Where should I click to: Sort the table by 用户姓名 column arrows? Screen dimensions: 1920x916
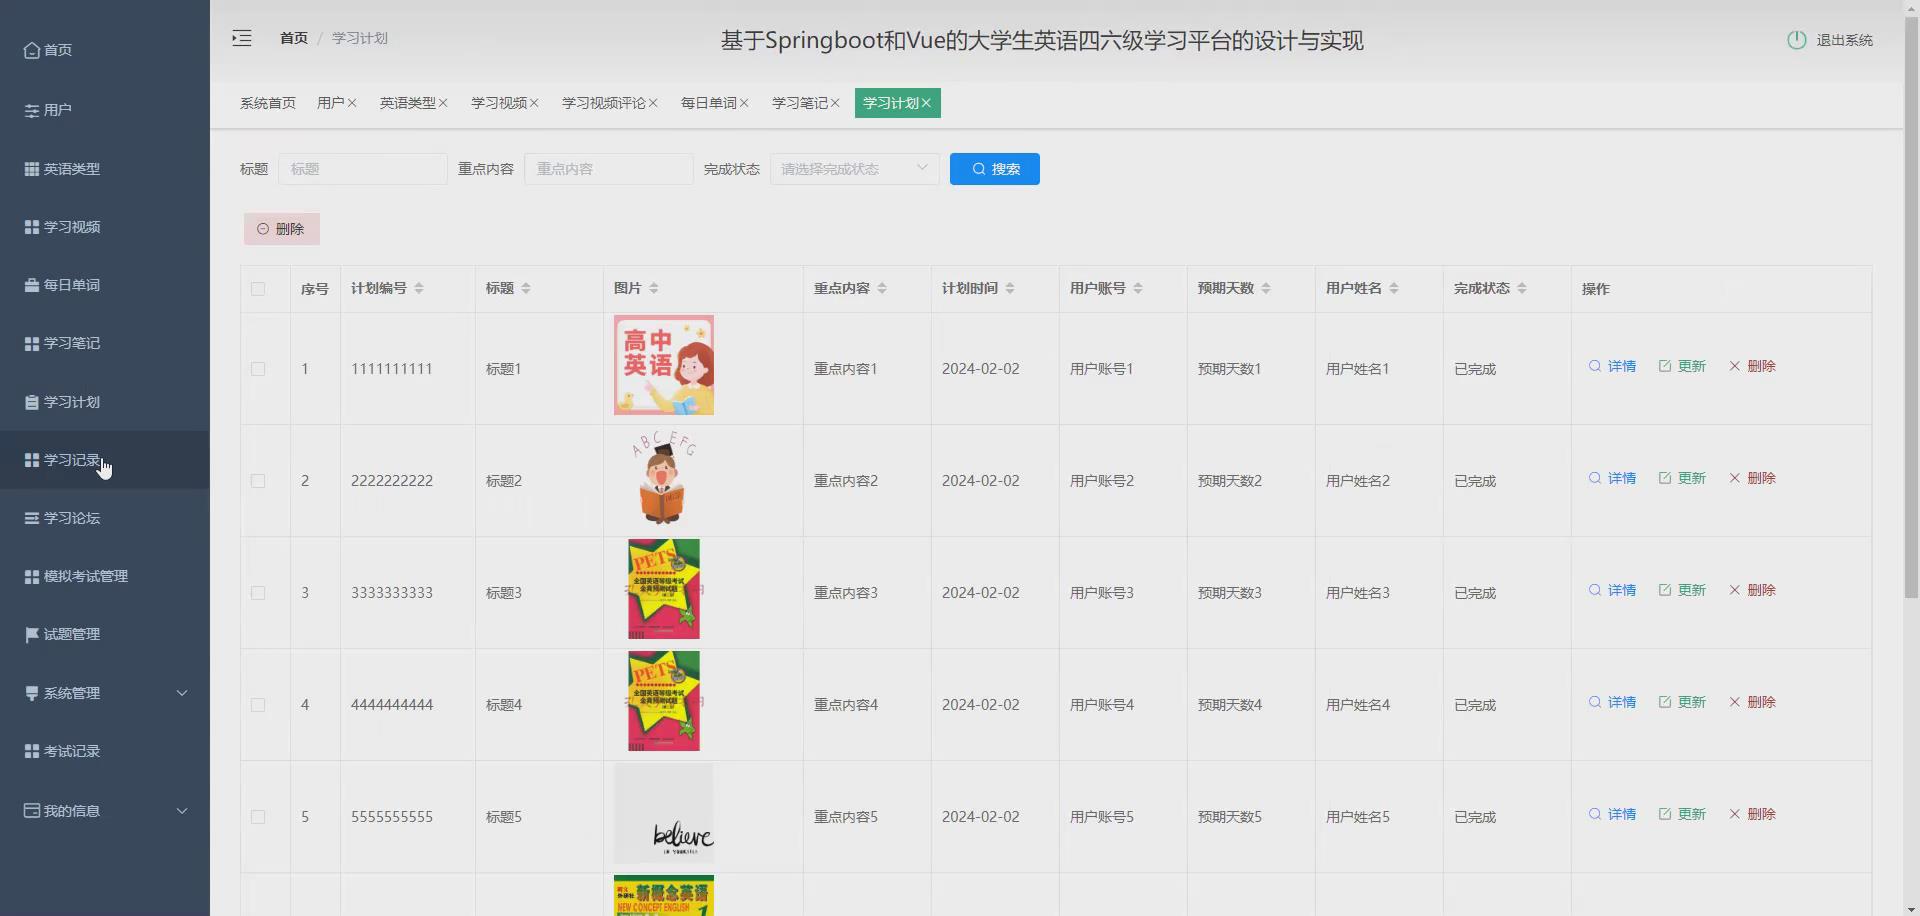click(x=1394, y=288)
